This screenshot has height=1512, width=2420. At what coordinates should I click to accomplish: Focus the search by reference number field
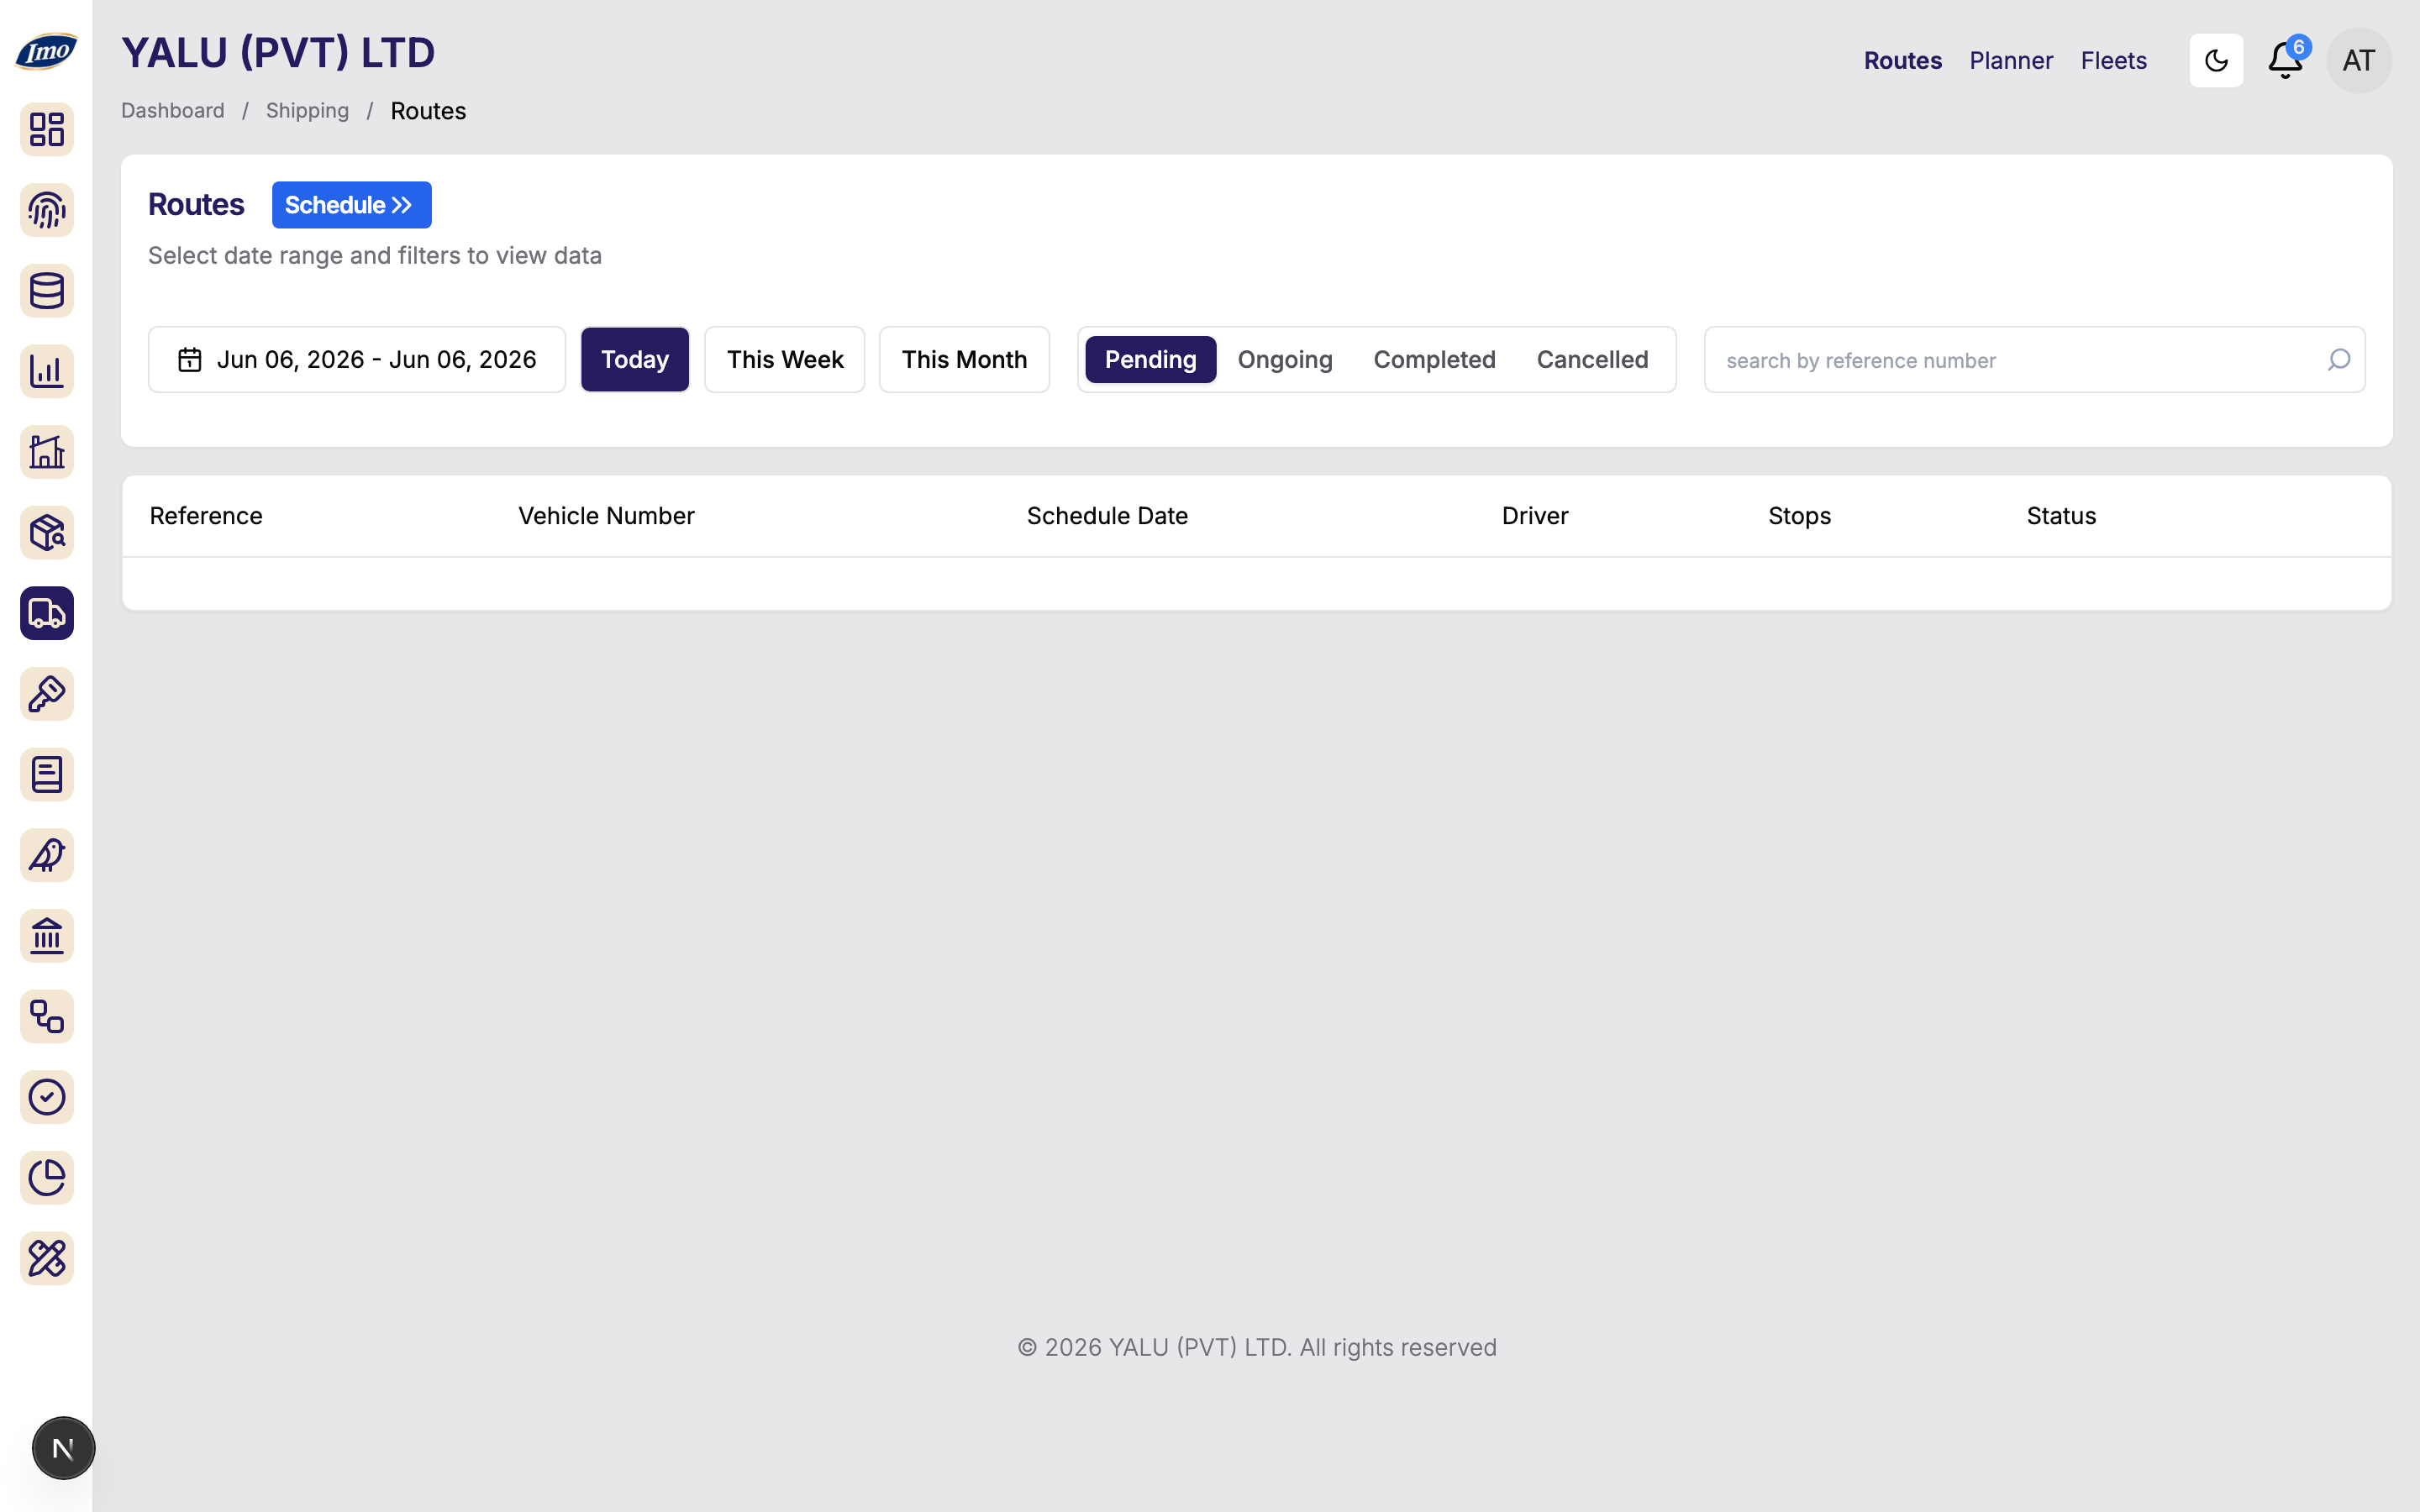[2034, 360]
